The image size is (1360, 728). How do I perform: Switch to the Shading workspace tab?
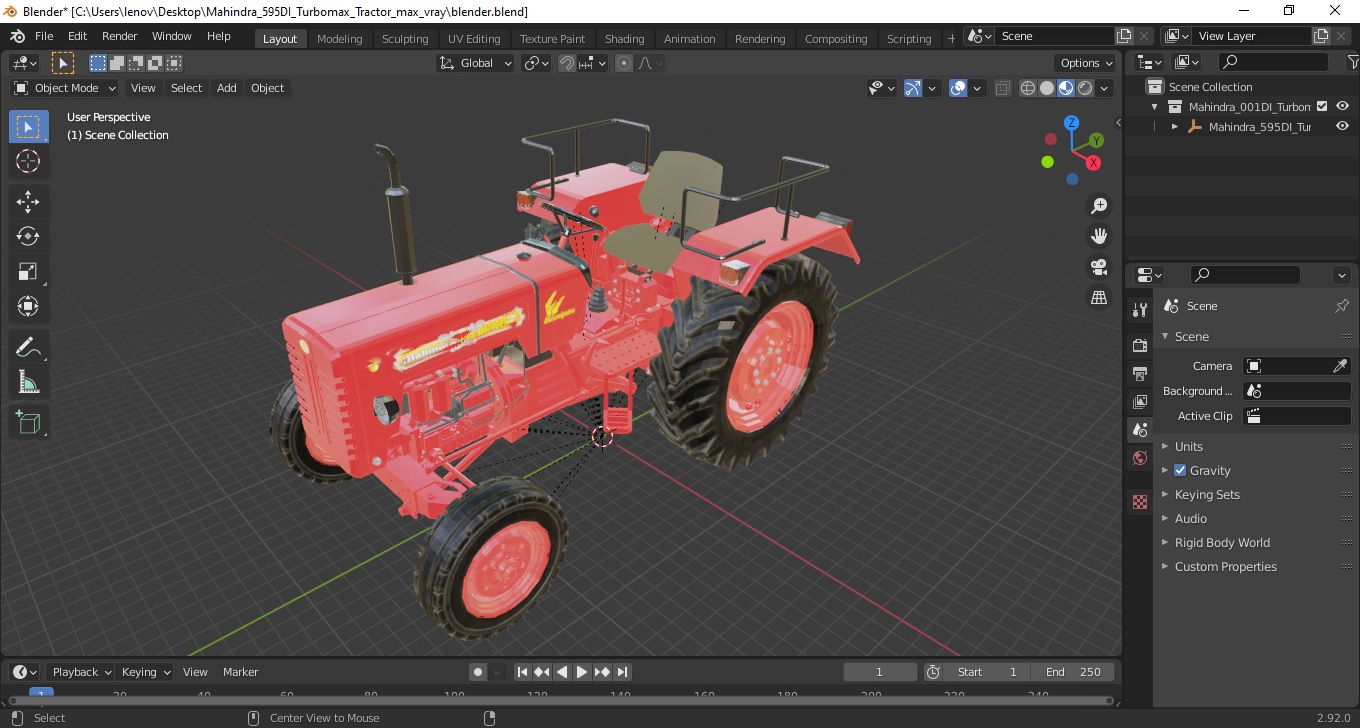click(x=624, y=39)
